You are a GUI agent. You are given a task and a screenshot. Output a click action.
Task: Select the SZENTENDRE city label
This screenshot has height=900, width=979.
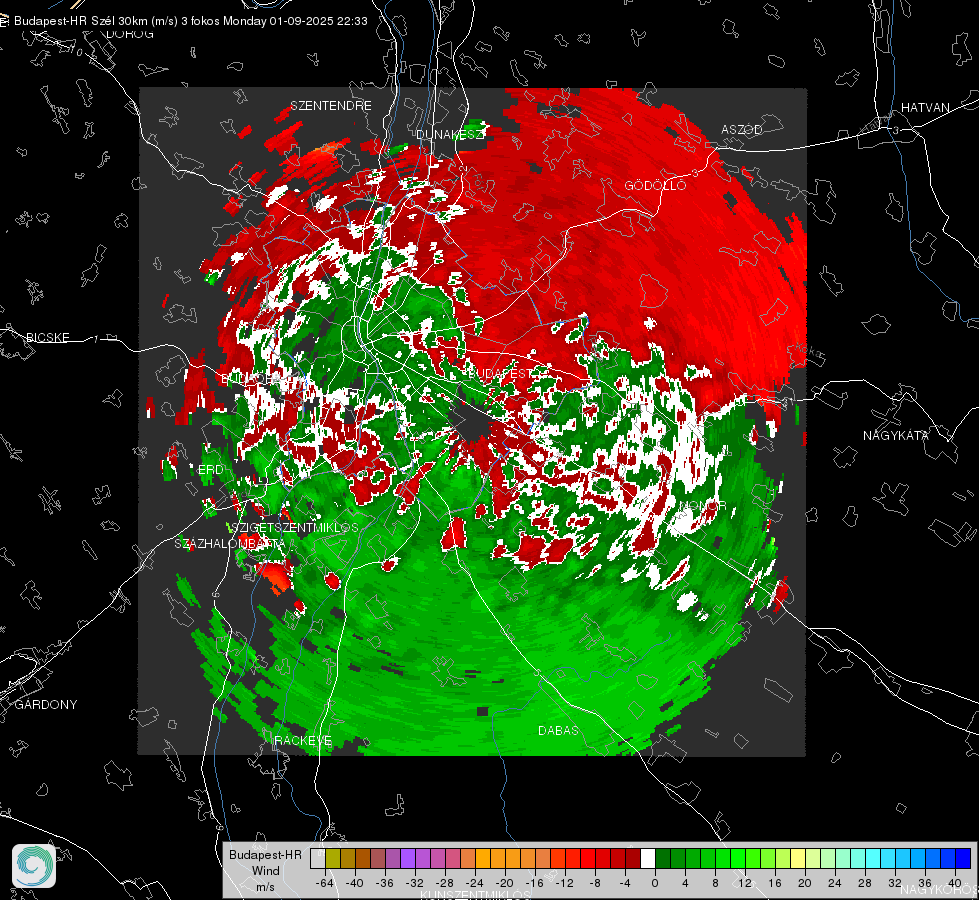pyautogui.click(x=331, y=106)
